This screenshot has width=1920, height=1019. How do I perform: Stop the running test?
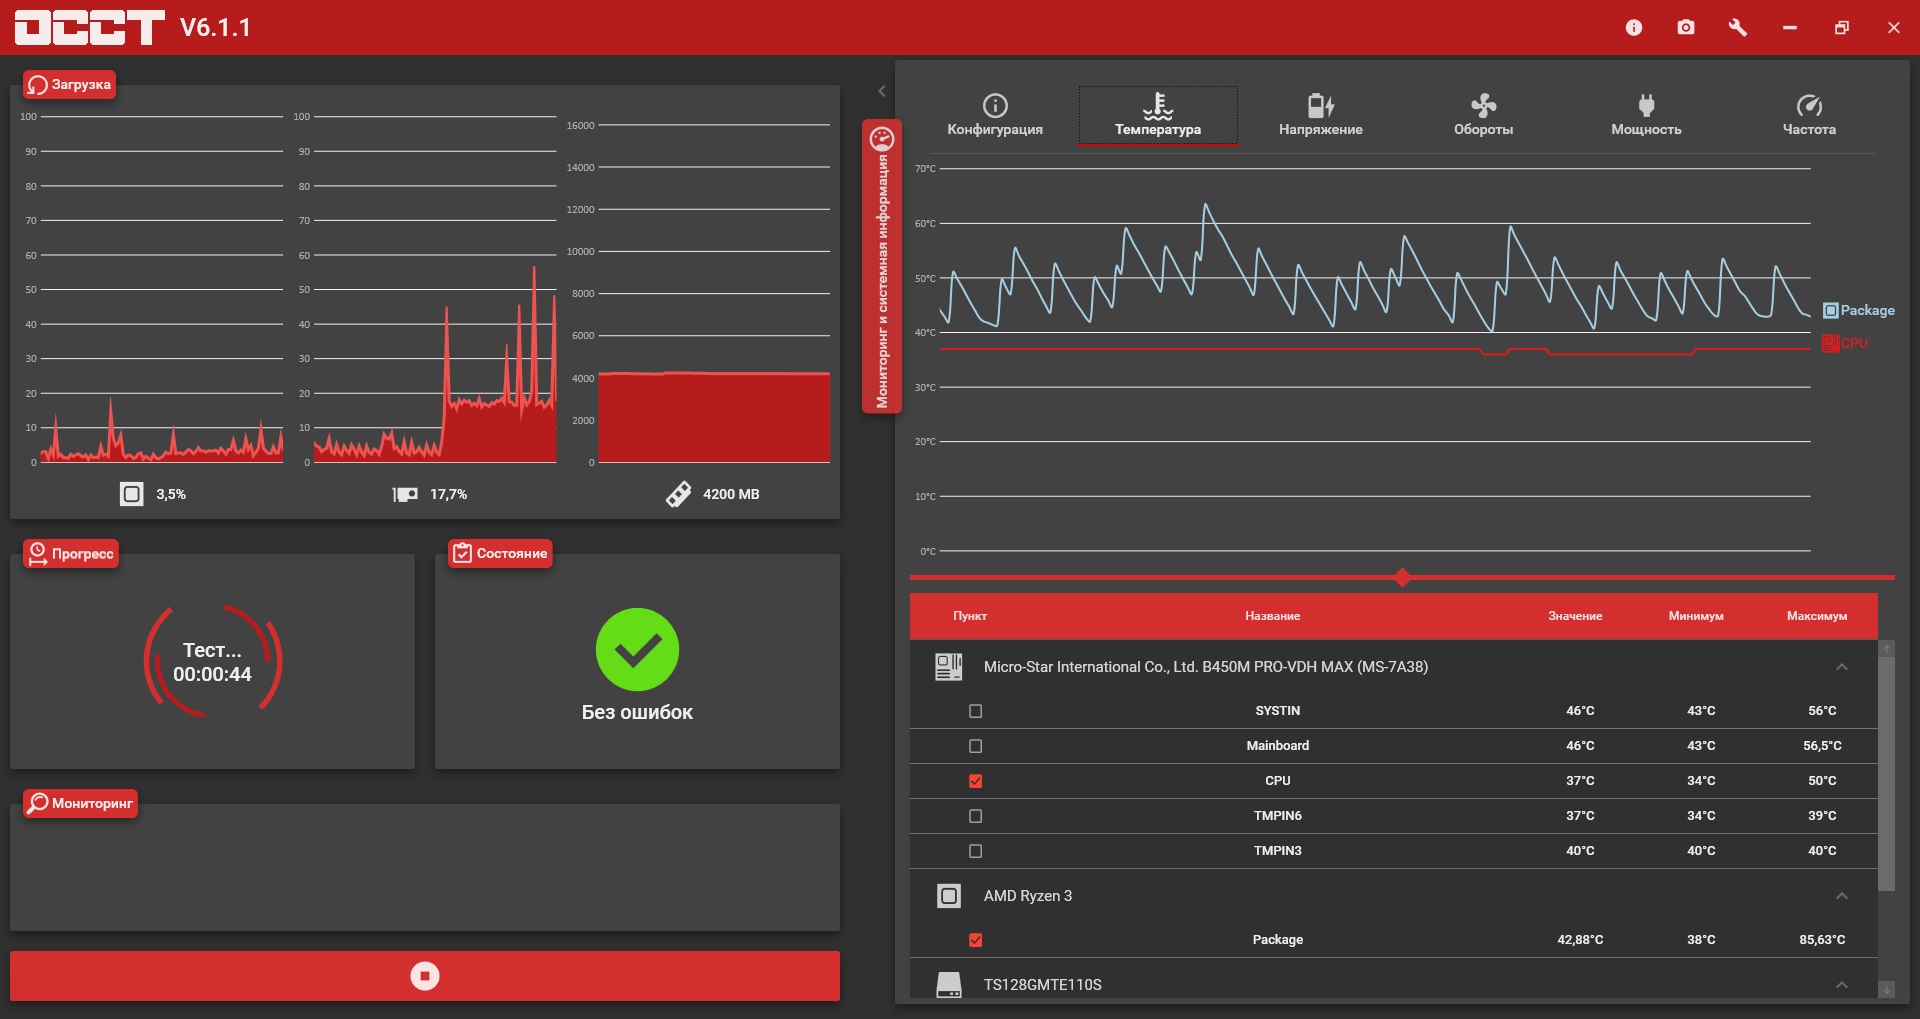coord(425,976)
